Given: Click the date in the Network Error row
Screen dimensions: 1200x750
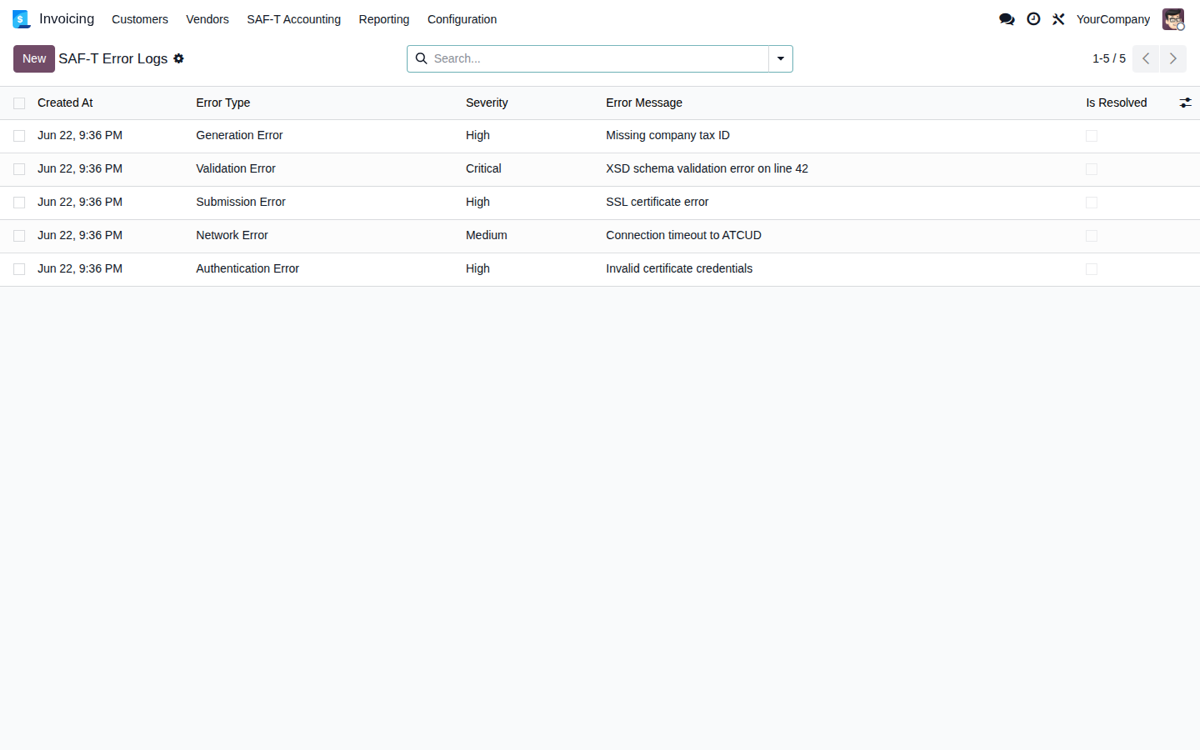Looking at the screenshot, I should coord(80,236).
